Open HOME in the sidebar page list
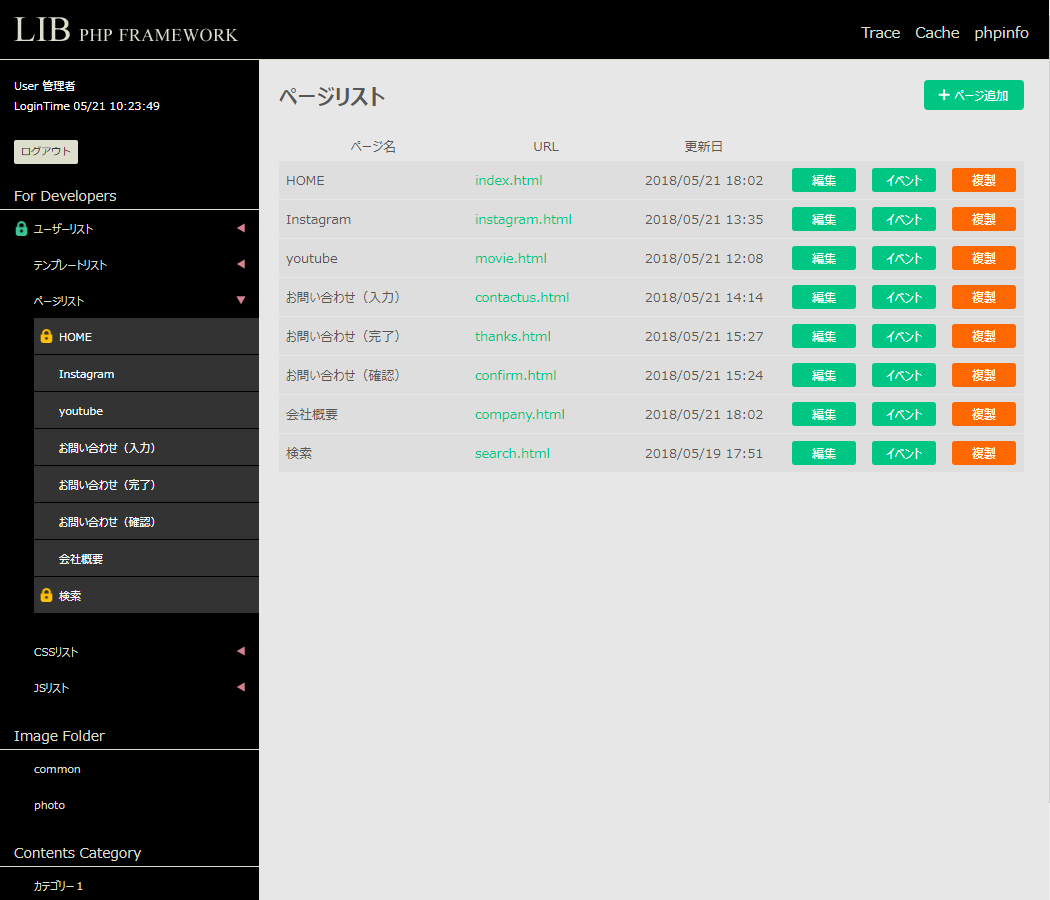Viewport: 1050px width, 900px height. coord(146,337)
